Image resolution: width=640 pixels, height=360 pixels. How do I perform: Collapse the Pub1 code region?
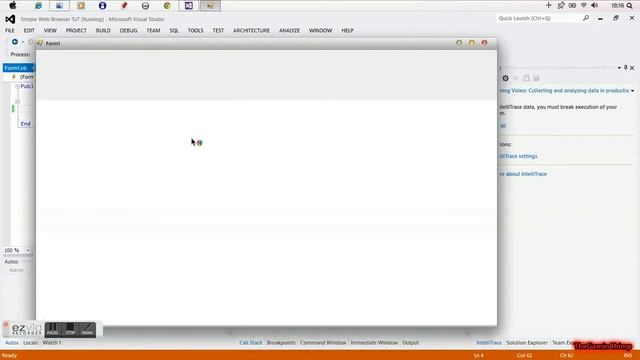click(17, 86)
